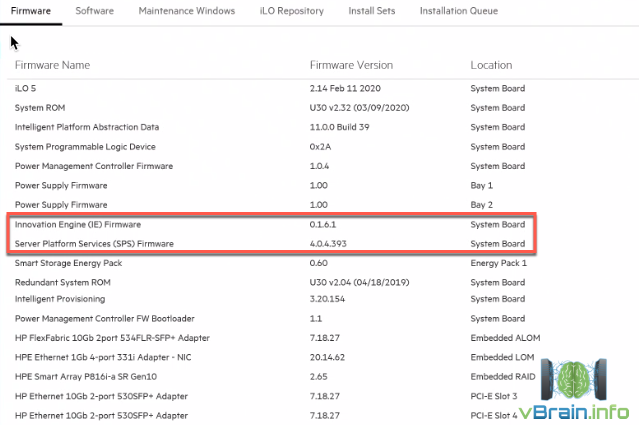Sort by Firmware Version column header
639x425 pixels.
[351, 65]
